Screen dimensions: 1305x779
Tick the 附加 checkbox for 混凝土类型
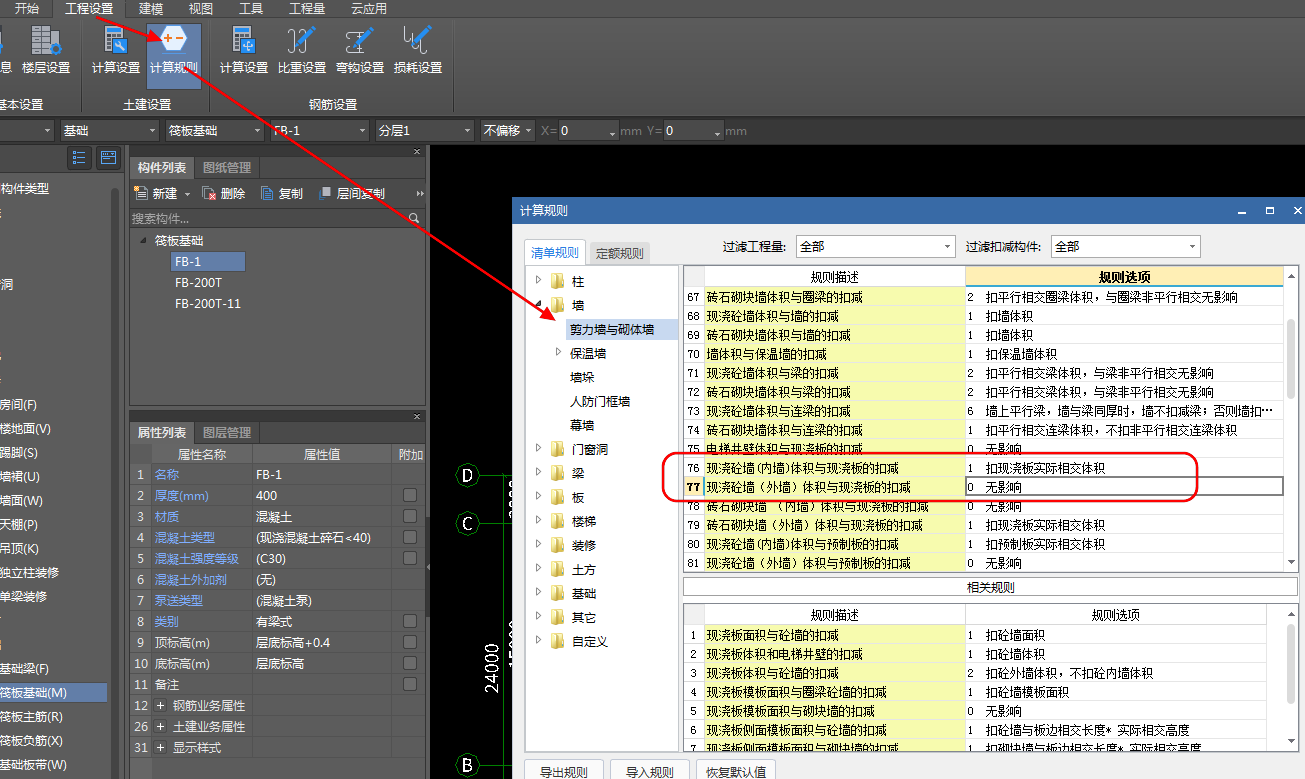pyautogui.click(x=410, y=538)
